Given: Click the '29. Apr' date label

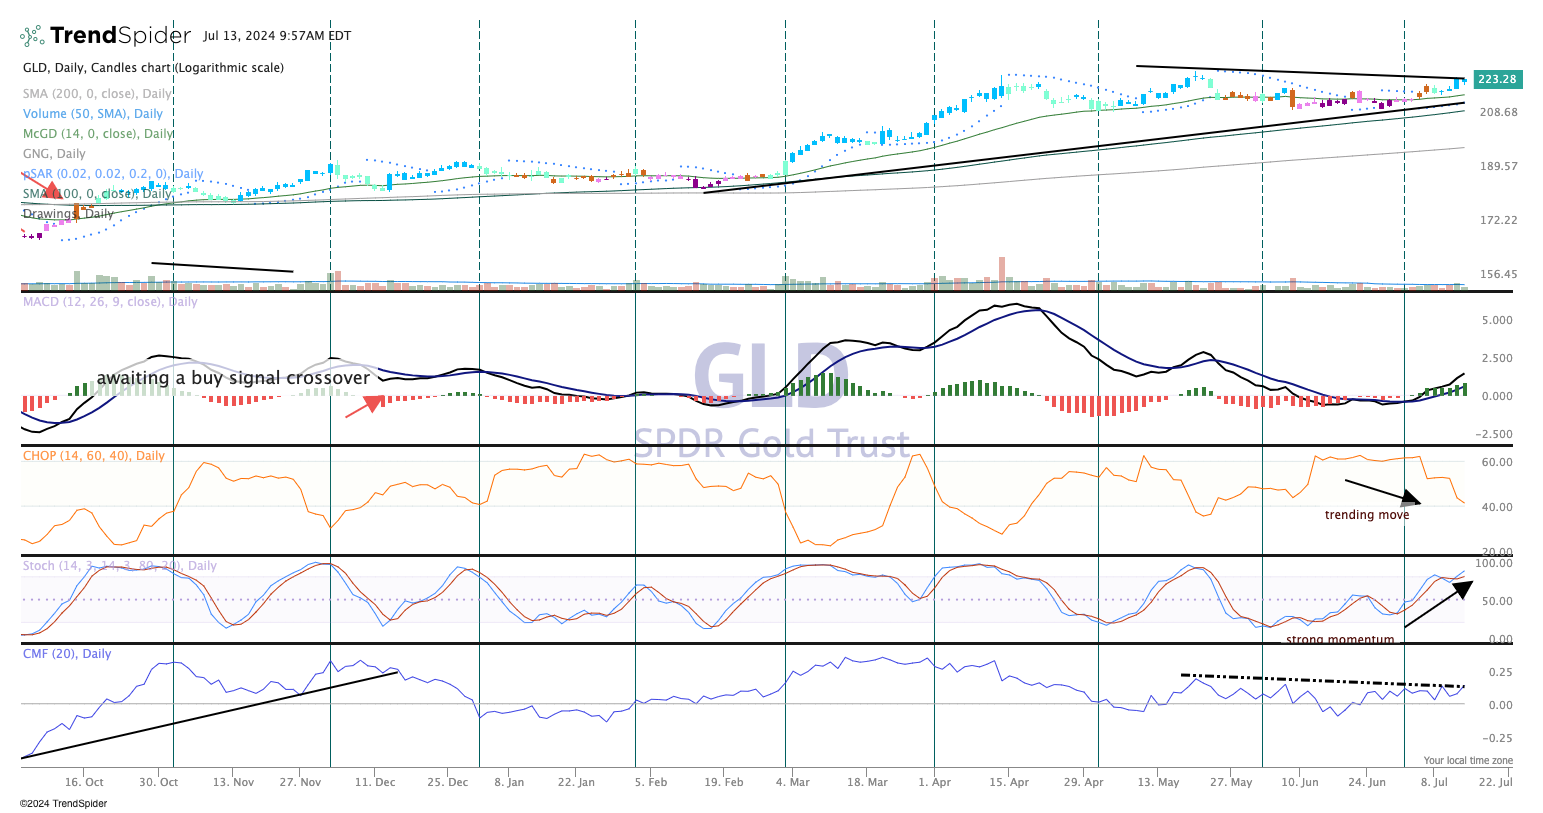Looking at the screenshot, I should click(1083, 782).
